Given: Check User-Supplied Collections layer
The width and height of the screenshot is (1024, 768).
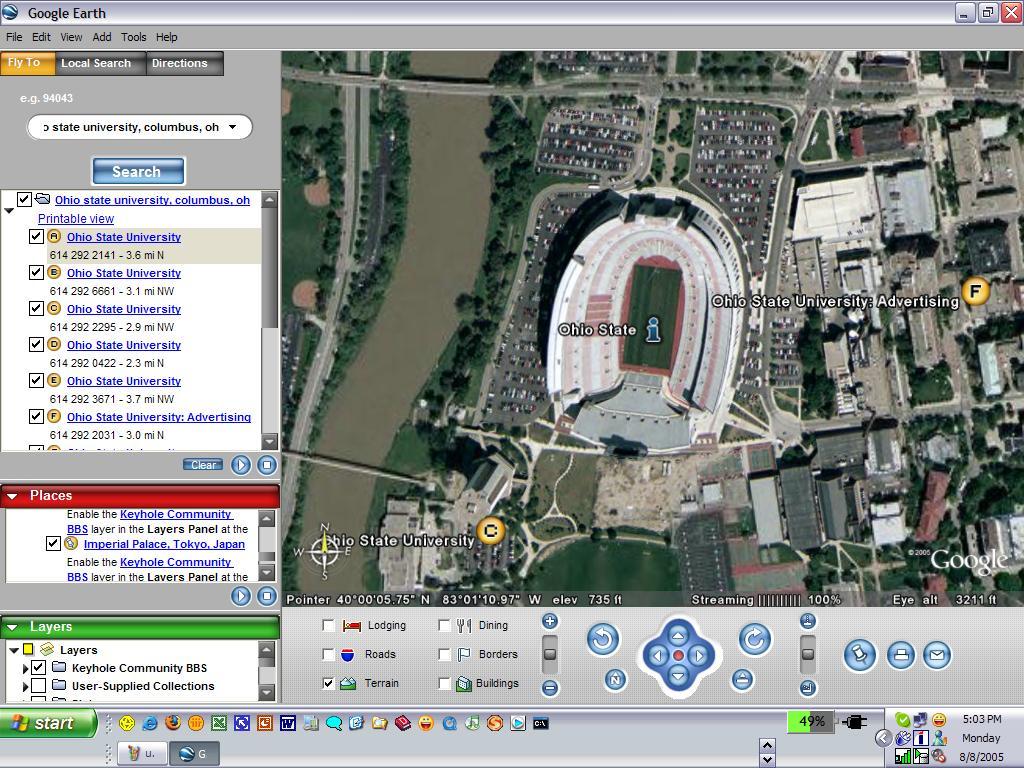Looking at the screenshot, I should coord(39,686).
